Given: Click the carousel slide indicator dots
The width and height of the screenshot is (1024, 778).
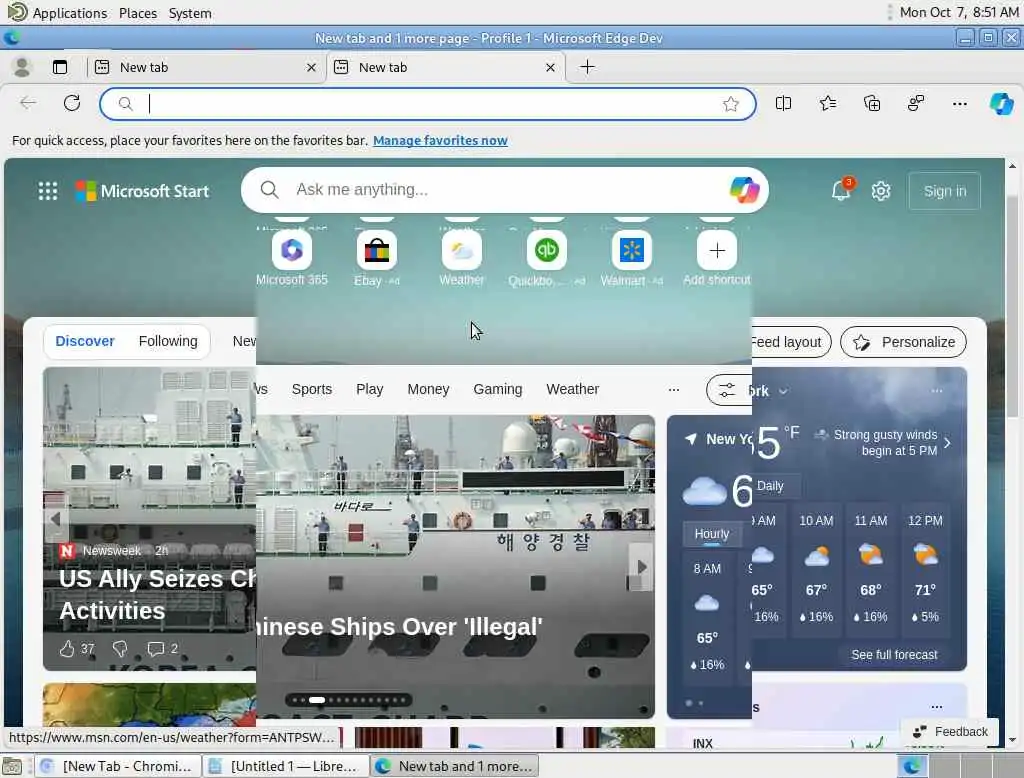Looking at the screenshot, I should tap(349, 700).
